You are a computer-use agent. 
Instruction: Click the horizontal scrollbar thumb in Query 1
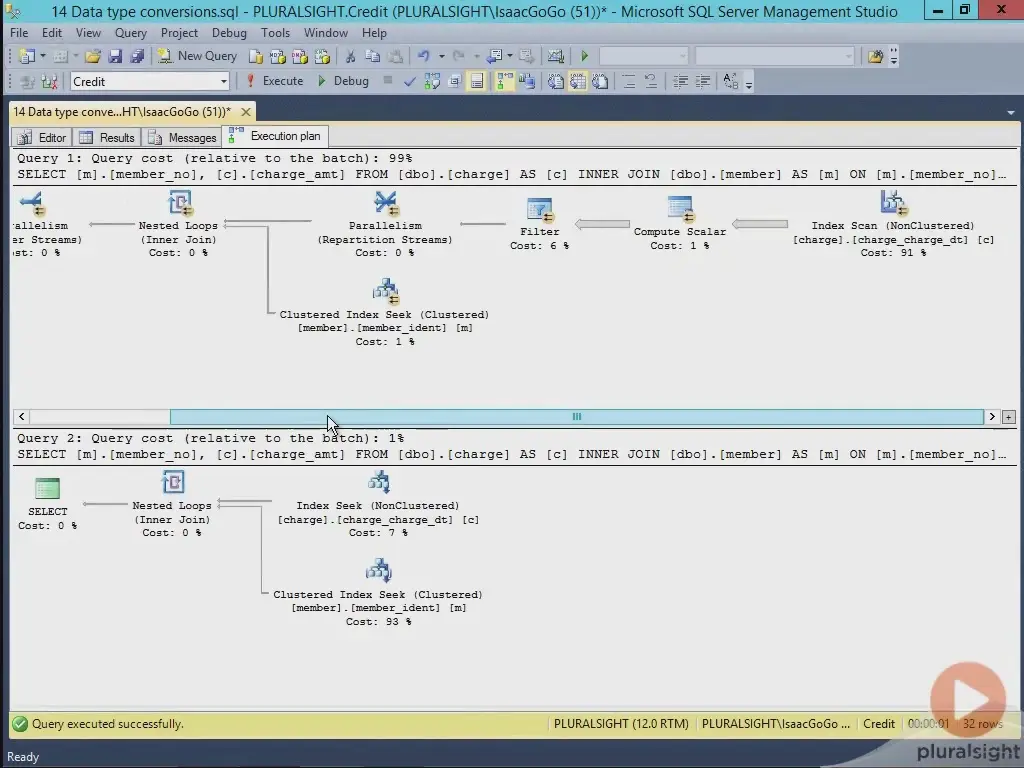[x=577, y=417]
